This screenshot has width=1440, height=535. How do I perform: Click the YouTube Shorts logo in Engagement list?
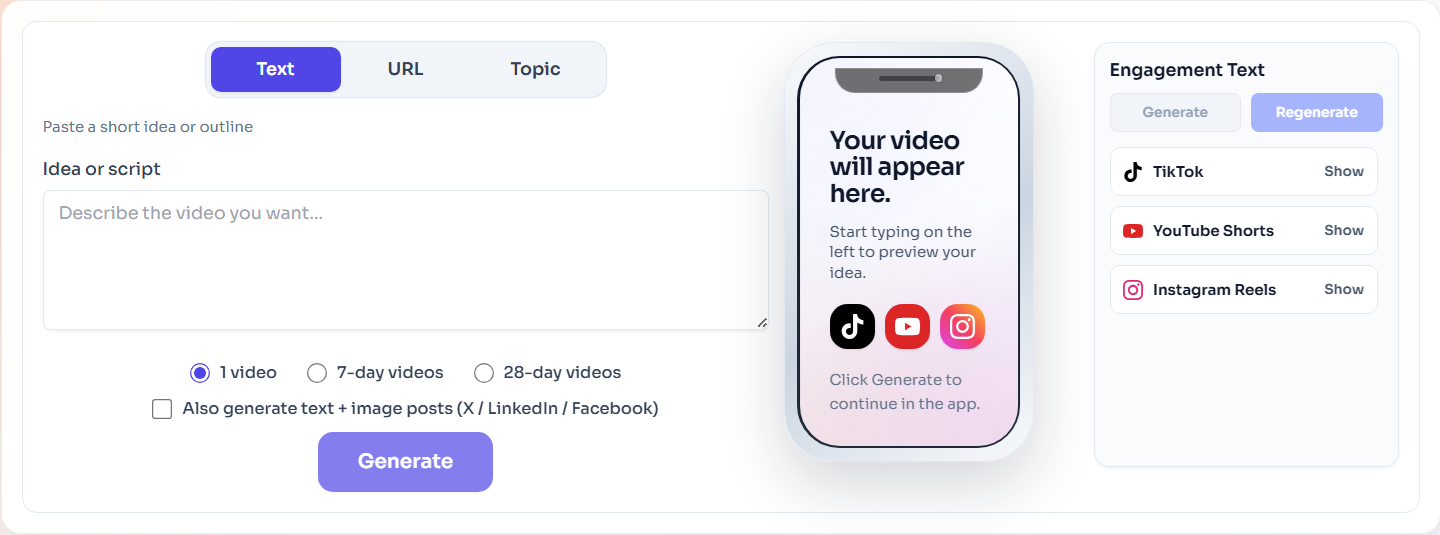pos(1133,231)
